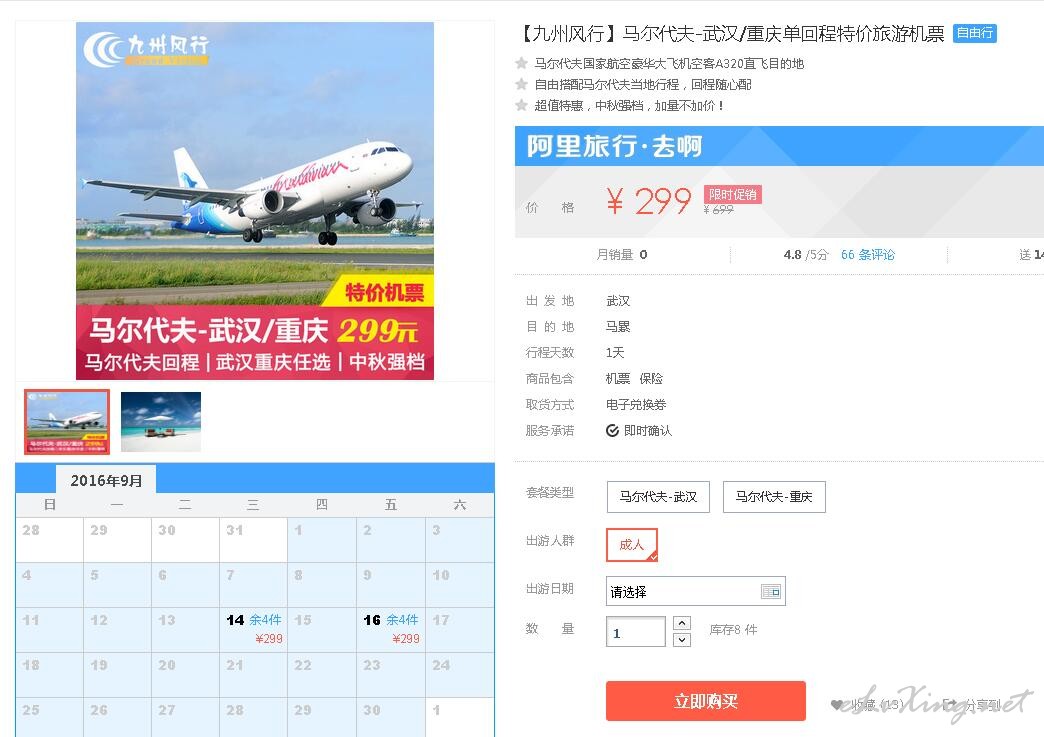The height and width of the screenshot is (737, 1044).
Task: Decrease quantity with the down arrow
Action: [x=682, y=640]
